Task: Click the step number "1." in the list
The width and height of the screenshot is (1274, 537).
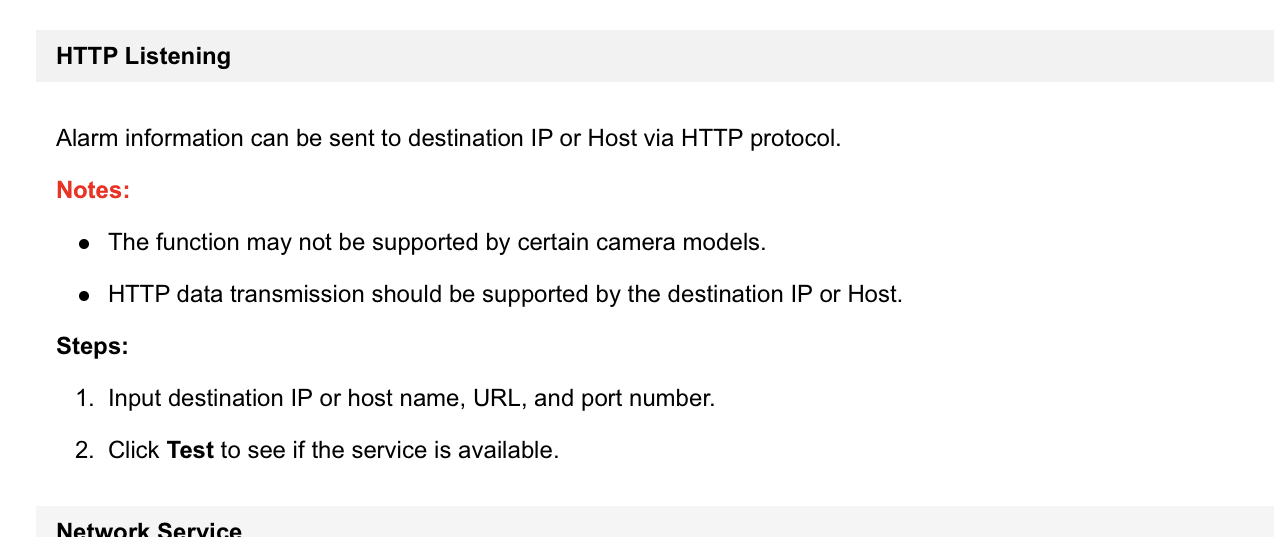Action: pos(85,398)
